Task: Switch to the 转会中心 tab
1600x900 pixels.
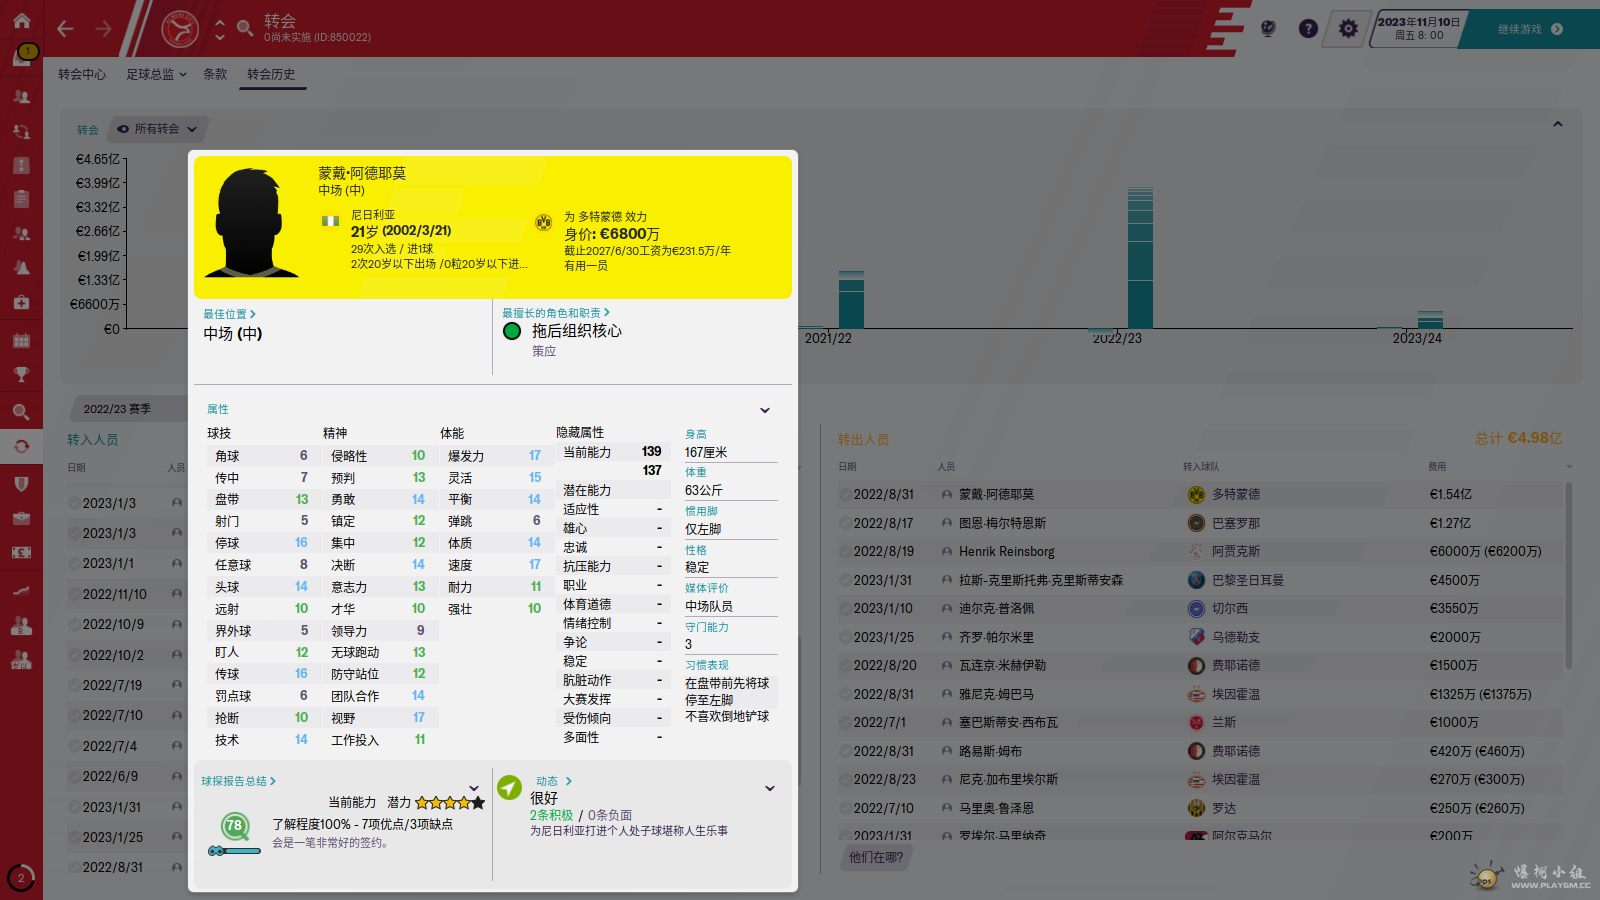Action: pos(82,74)
